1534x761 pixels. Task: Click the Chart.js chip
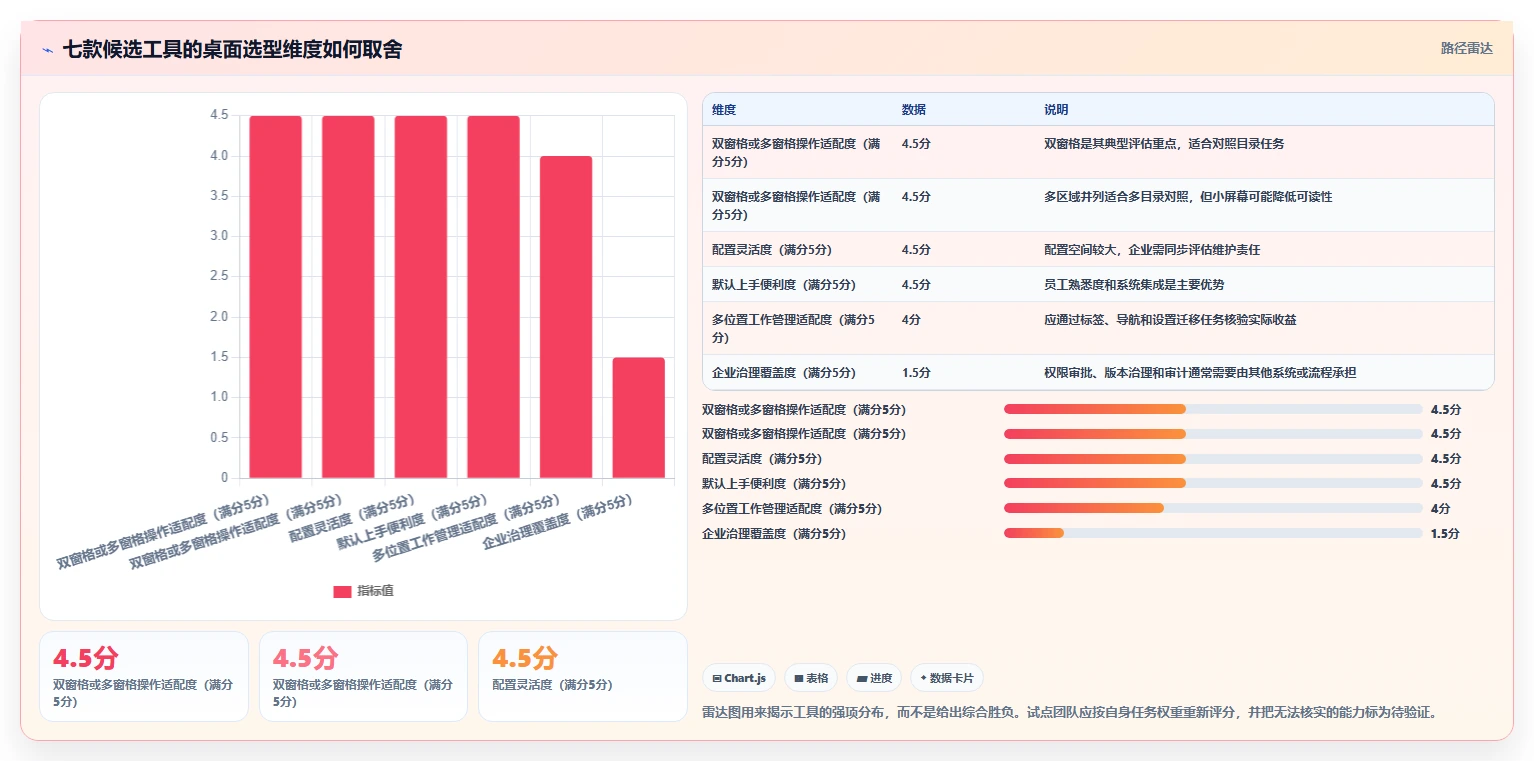[739, 678]
